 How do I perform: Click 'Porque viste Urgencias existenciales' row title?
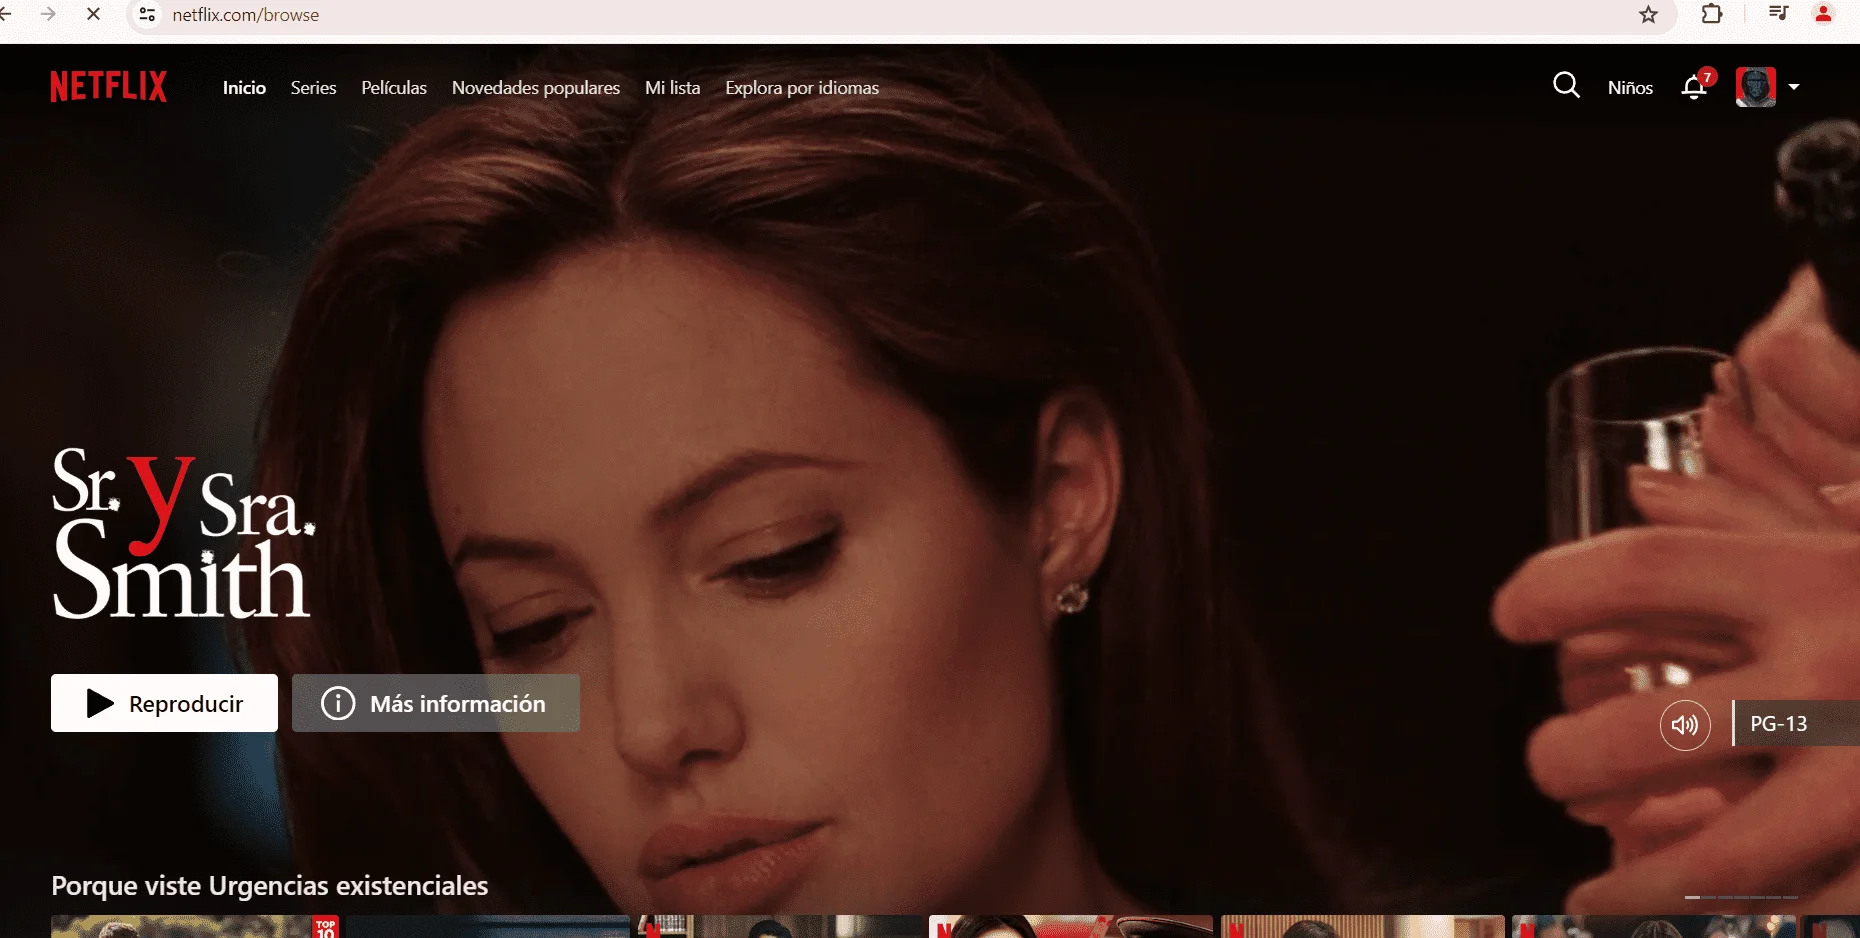pos(270,886)
